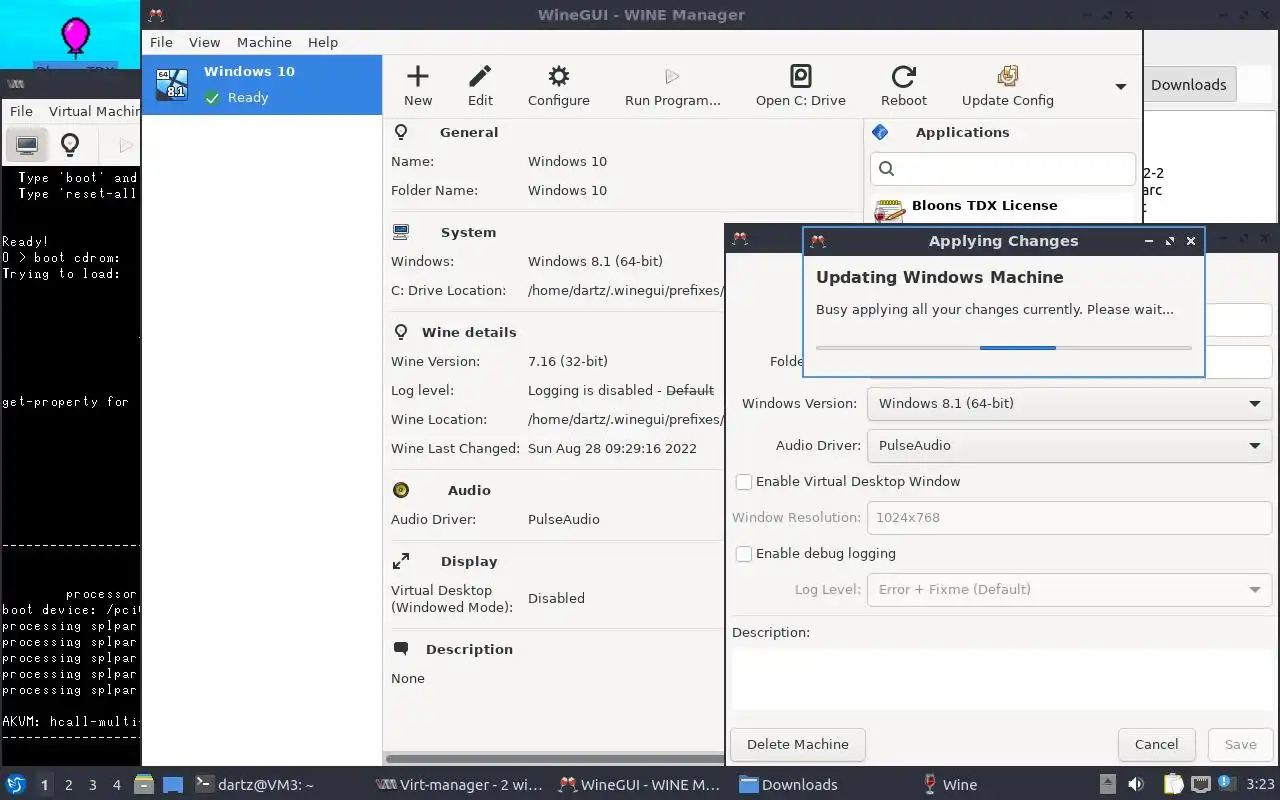Open the File menu in Virt-manager

(21, 111)
